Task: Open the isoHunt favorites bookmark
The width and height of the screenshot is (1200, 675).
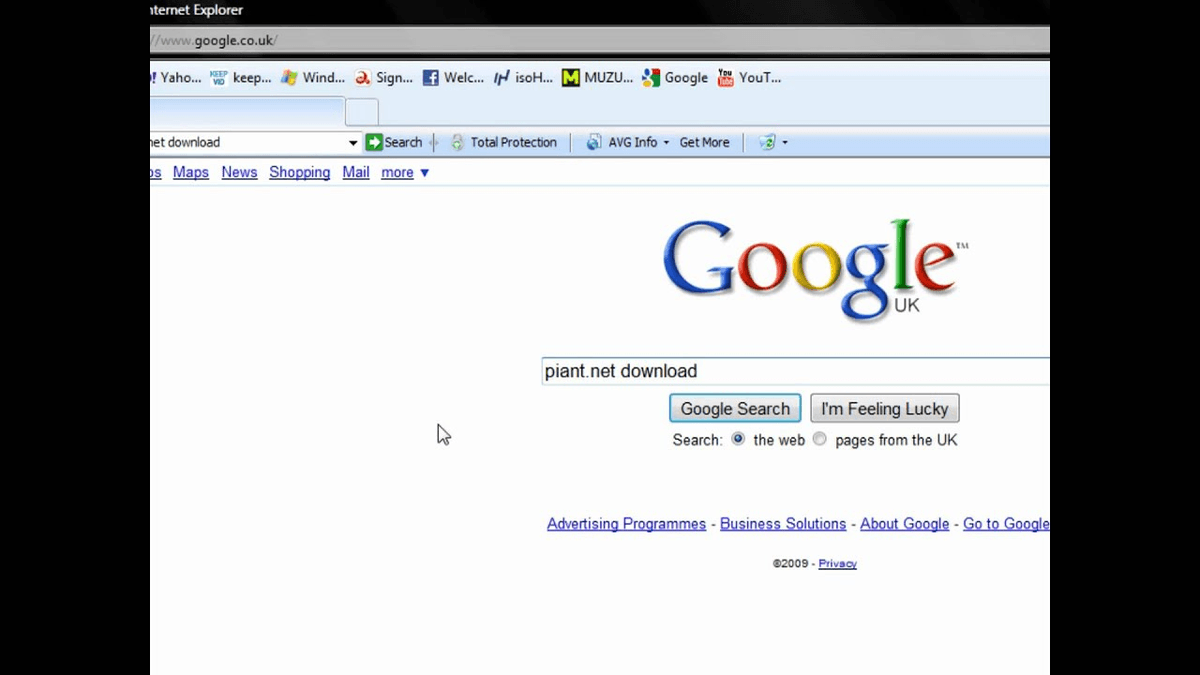Action: tap(522, 78)
